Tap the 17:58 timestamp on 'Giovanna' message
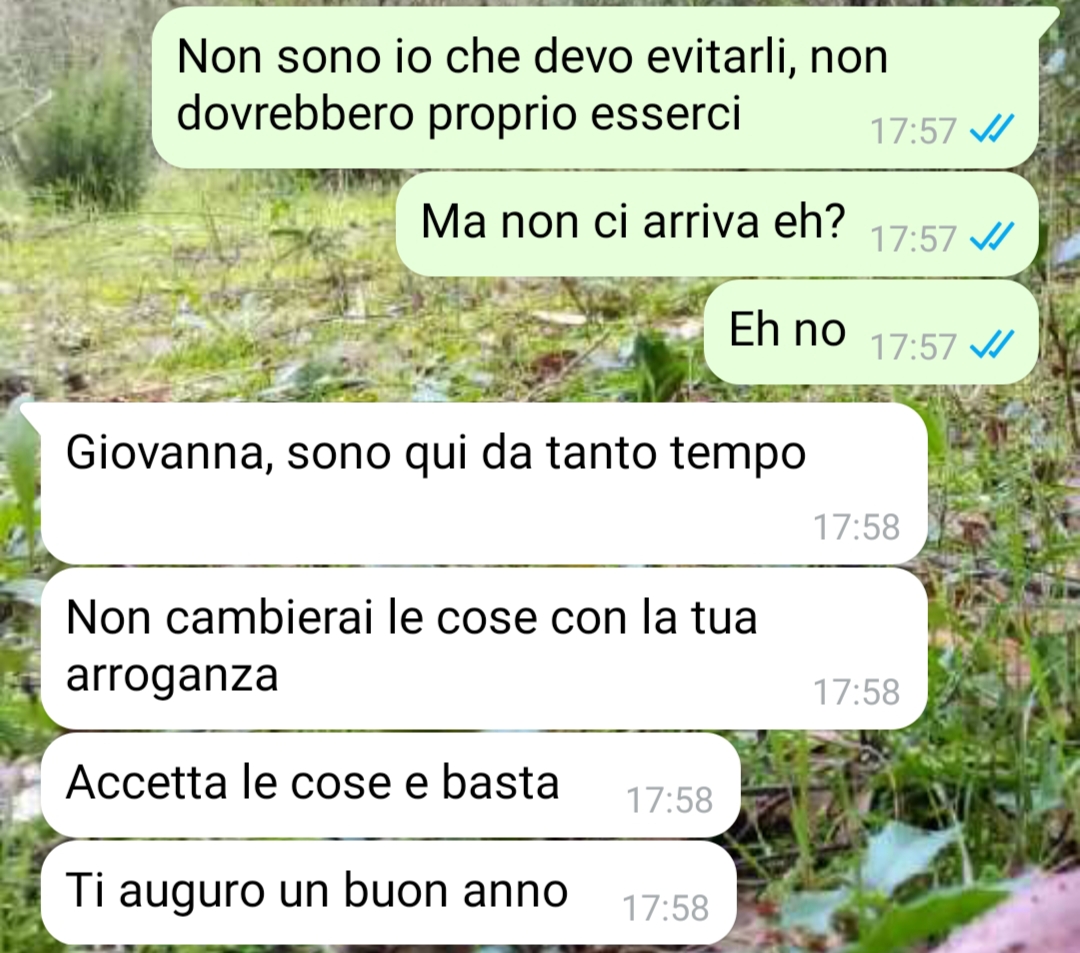The width and height of the screenshot is (1080, 953). coord(857,527)
